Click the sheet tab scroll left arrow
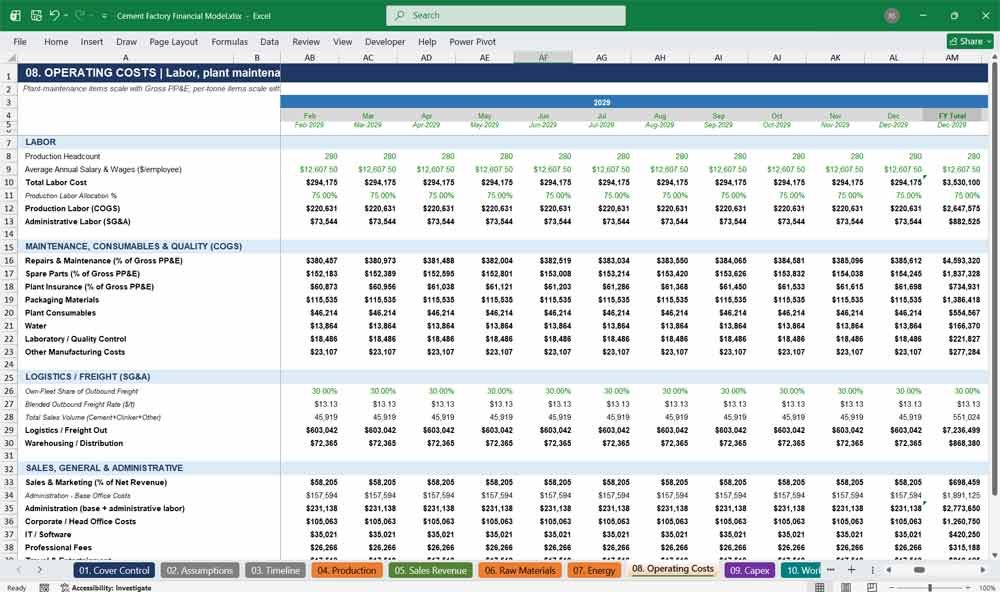 (18, 570)
